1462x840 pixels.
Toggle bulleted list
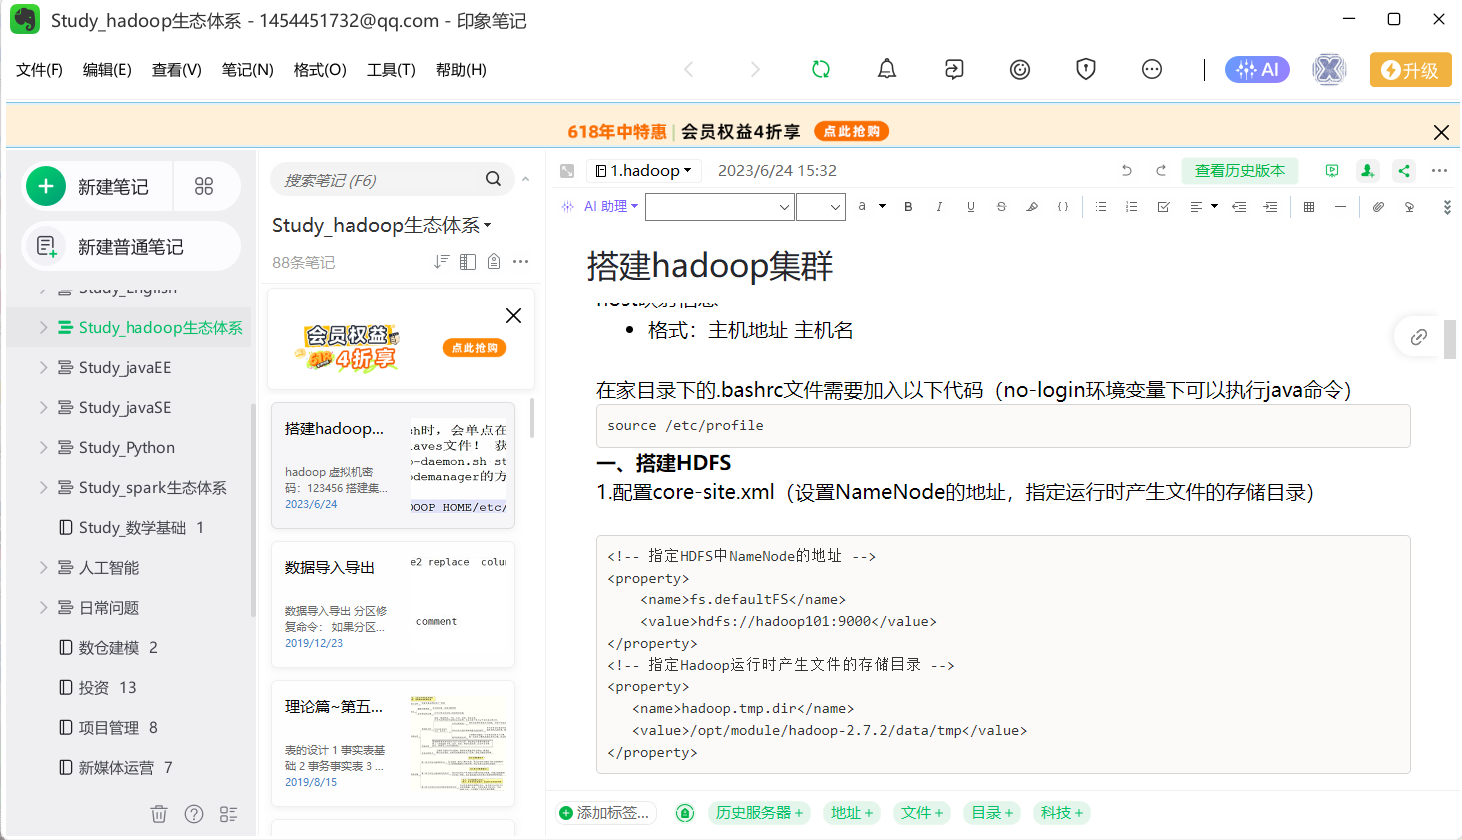1101,206
